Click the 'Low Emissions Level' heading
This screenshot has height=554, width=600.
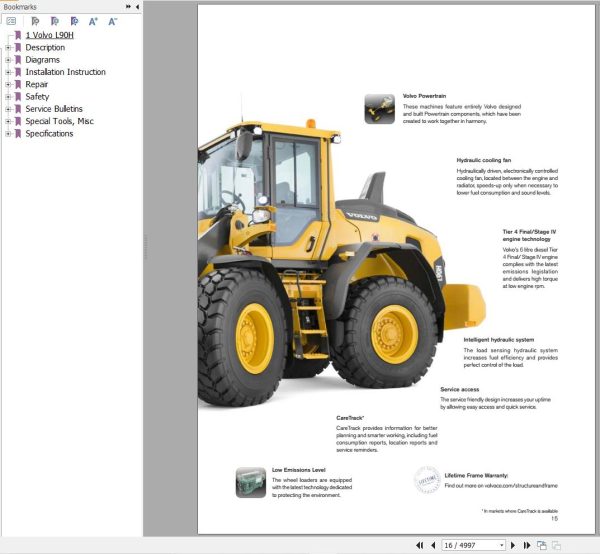(x=298, y=470)
